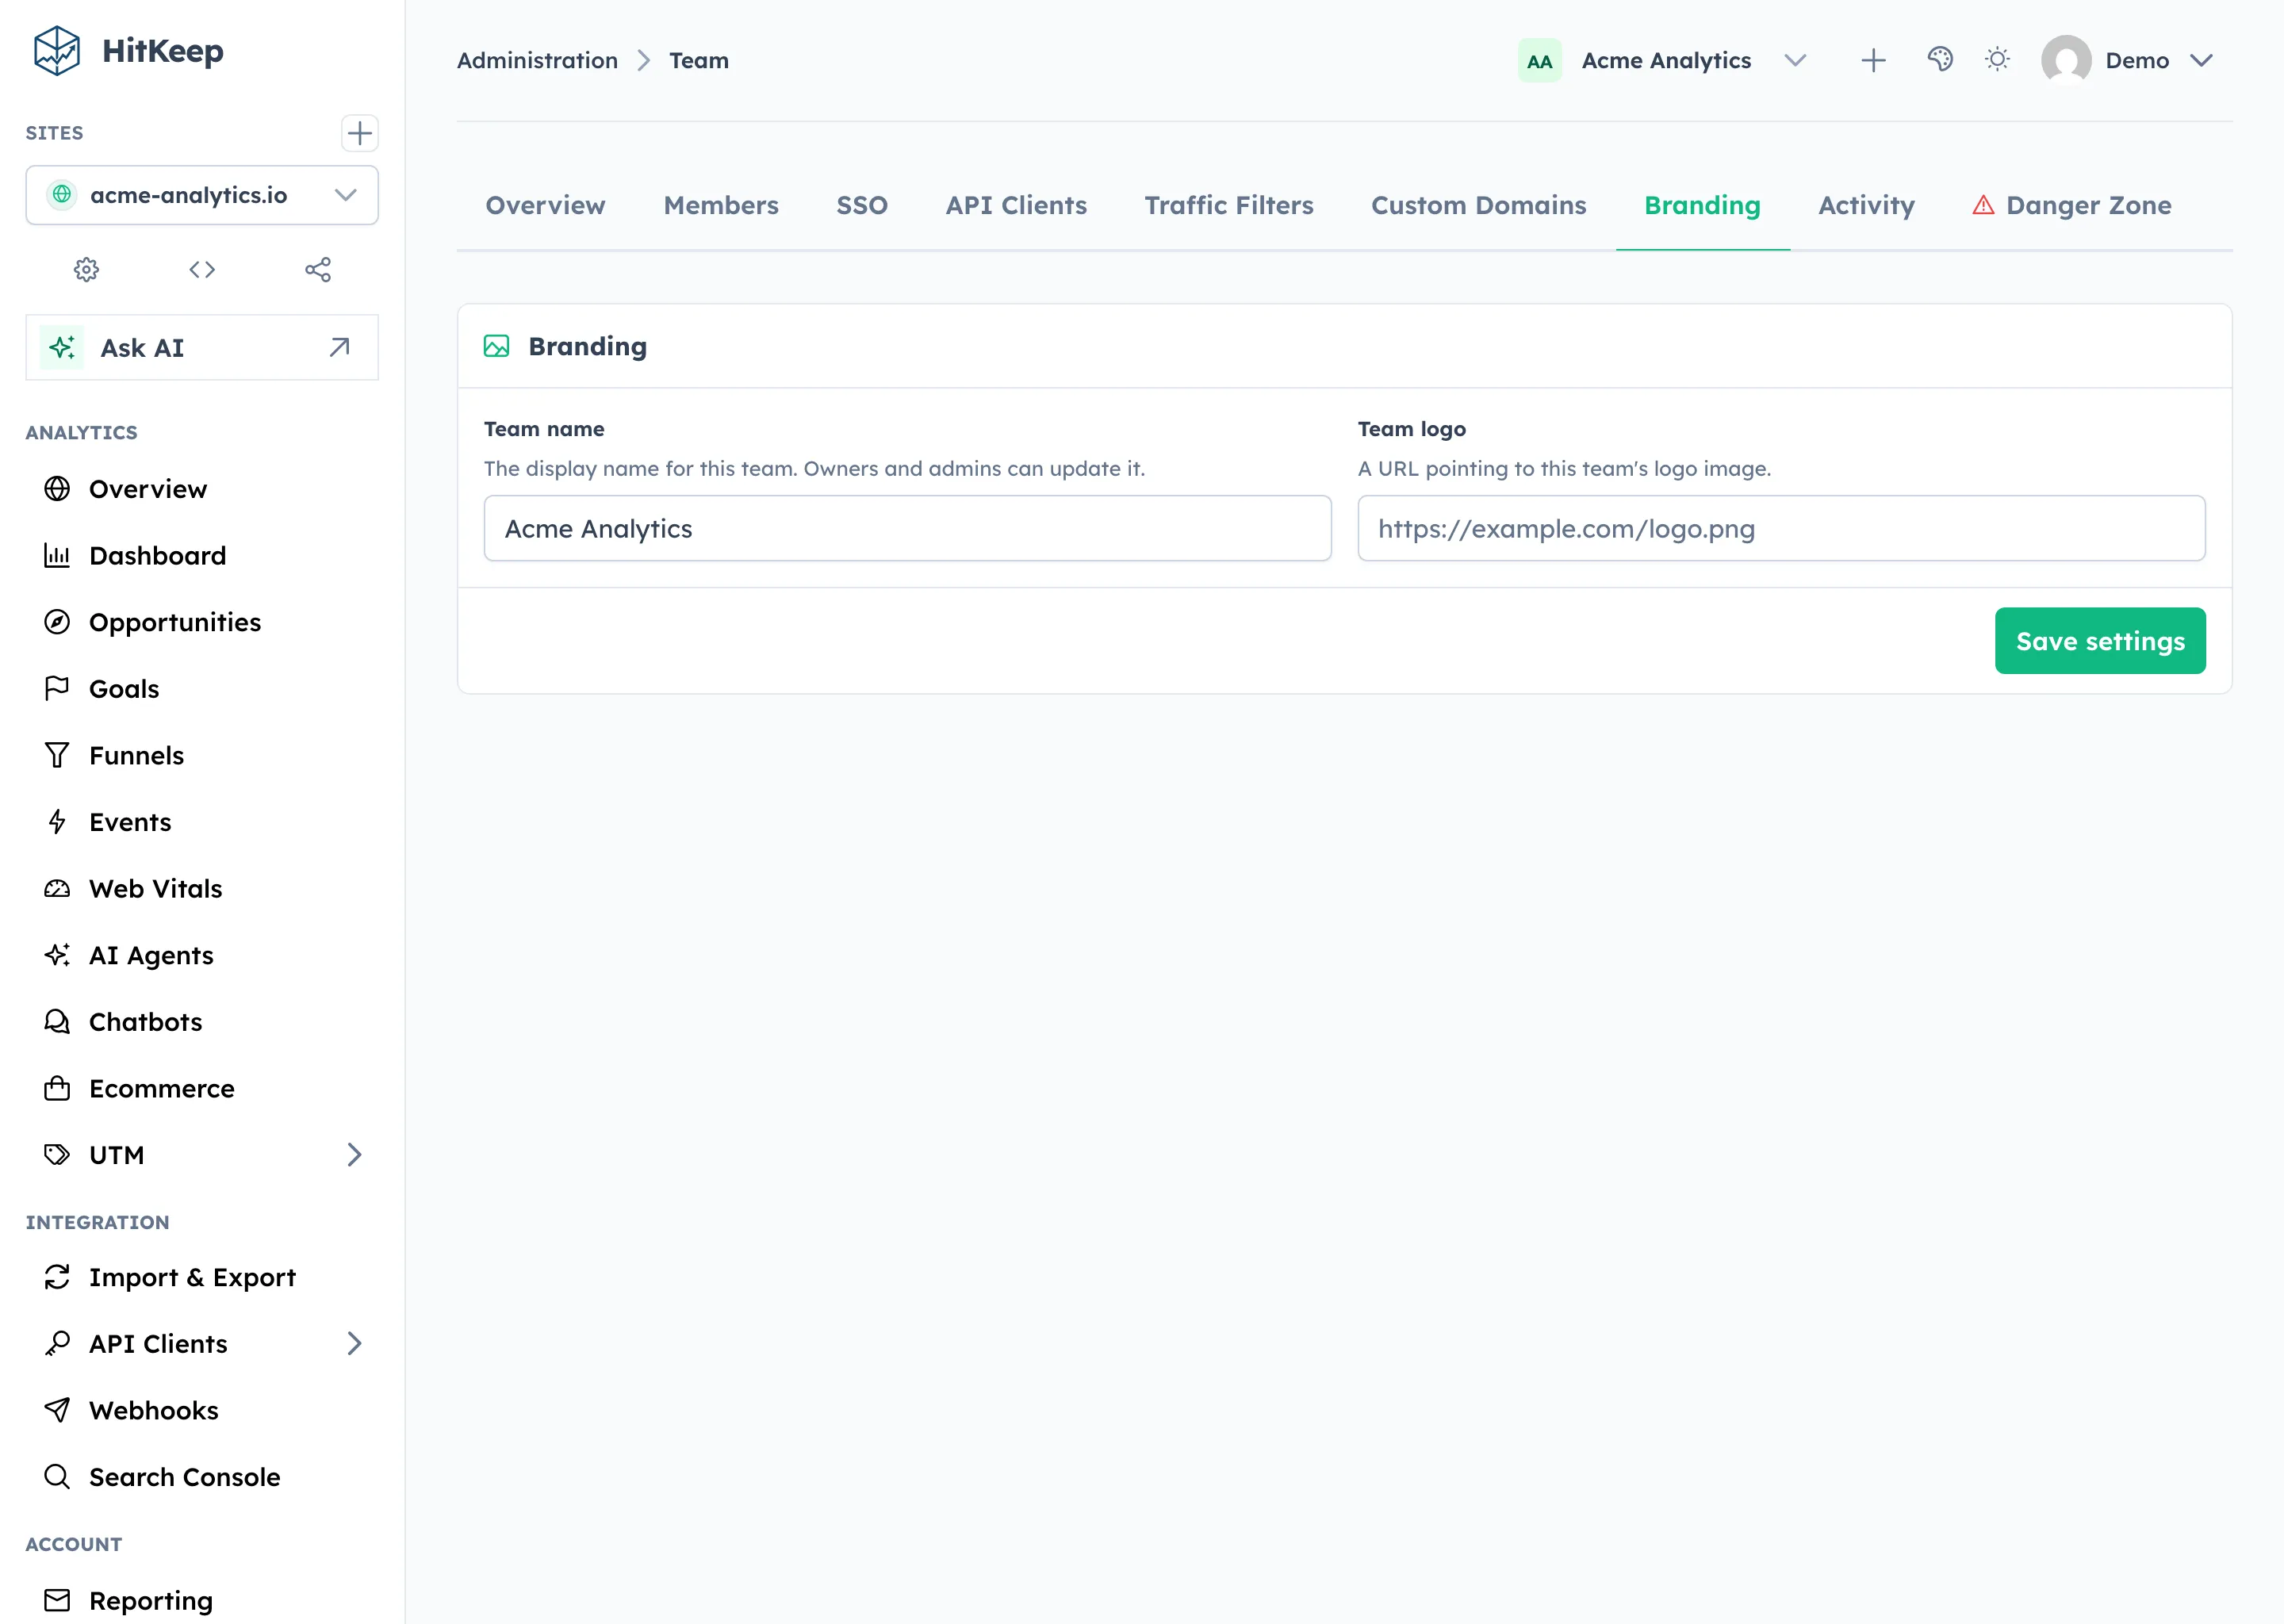Image resolution: width=2284 pixels, height=1624 pixels.
Task: Click the Demo user avatar
Action: click(x=2066, y=60)
